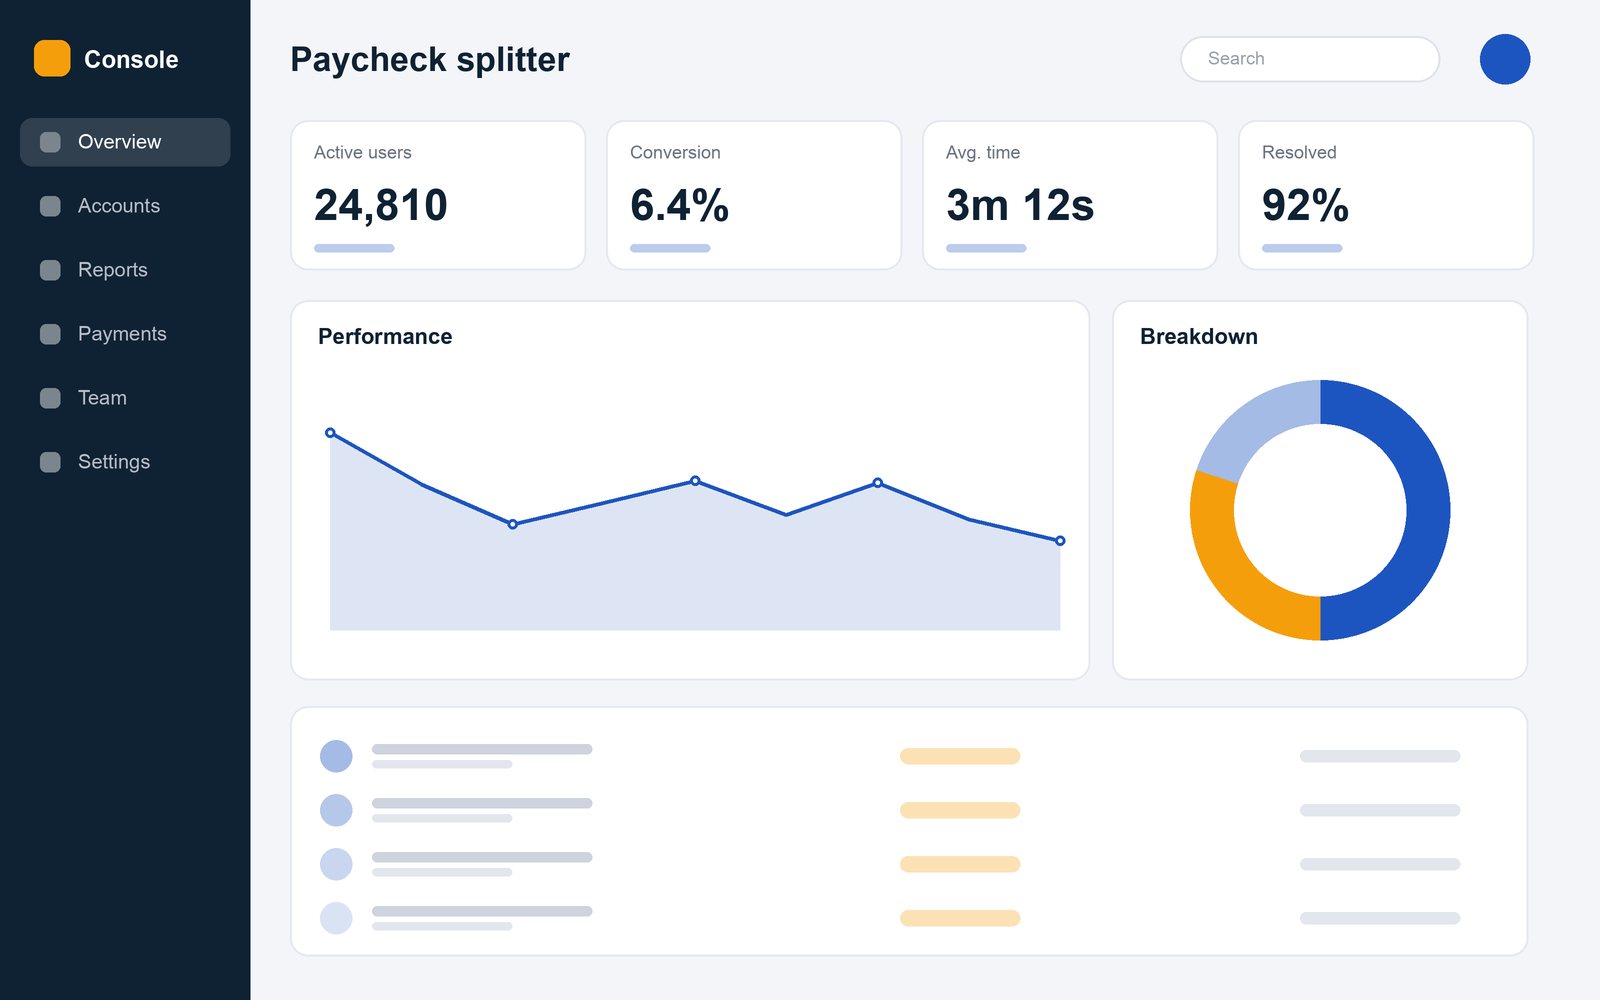Image resolution: width=1600 pixels, height=1000 pixels.
Task: Click the icon beside Team
Action: coord(50,398)
